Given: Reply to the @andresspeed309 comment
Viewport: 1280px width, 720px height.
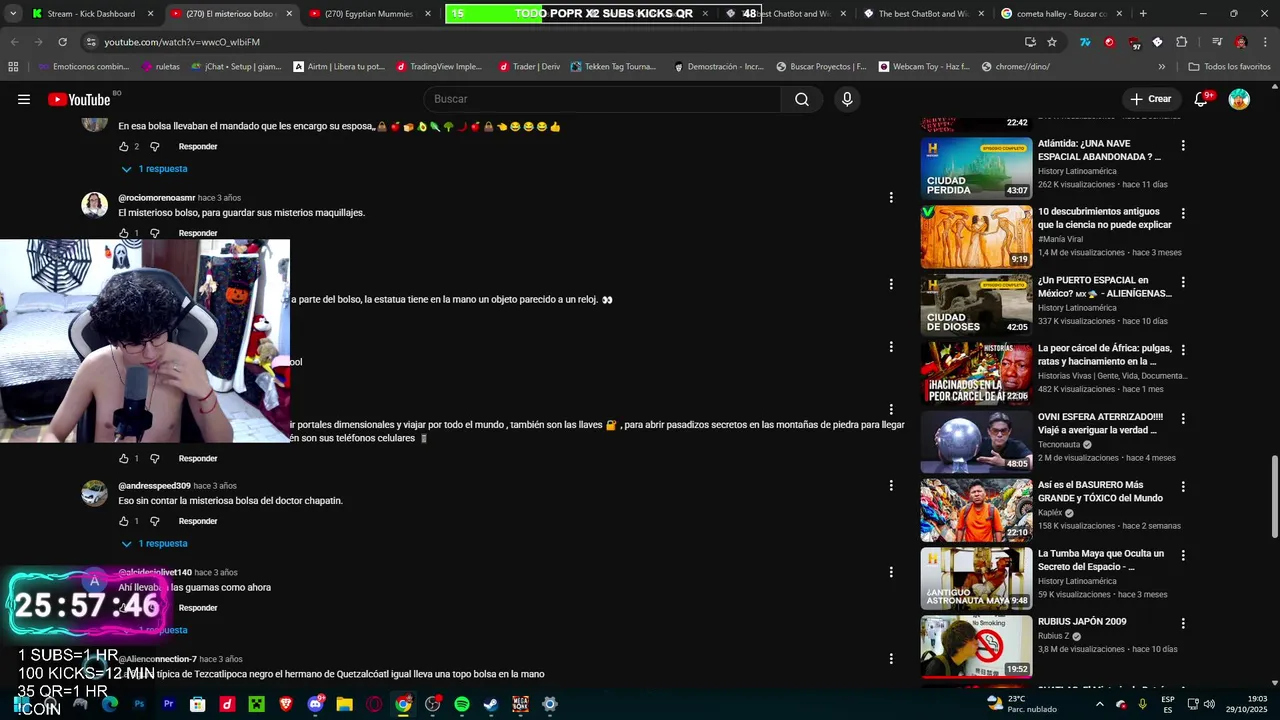Looking at the screenshot, I should (x=198, y=521).
